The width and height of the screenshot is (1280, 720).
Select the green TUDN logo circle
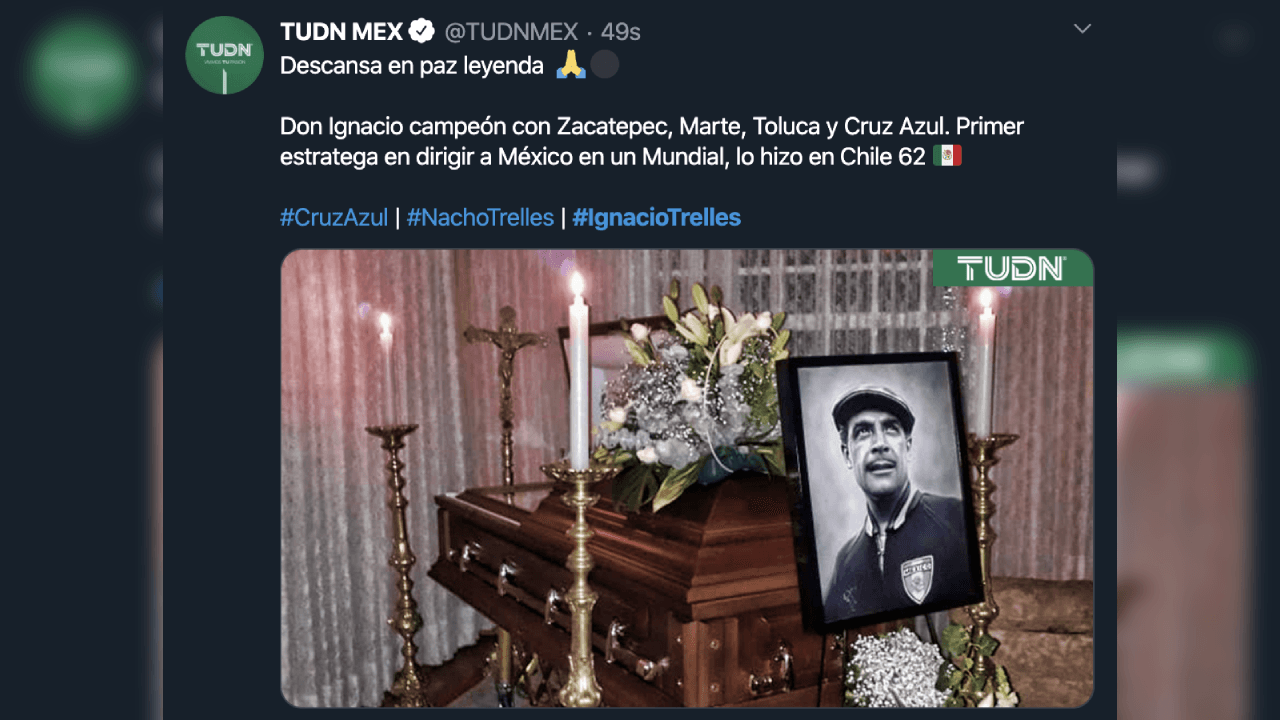223,55
